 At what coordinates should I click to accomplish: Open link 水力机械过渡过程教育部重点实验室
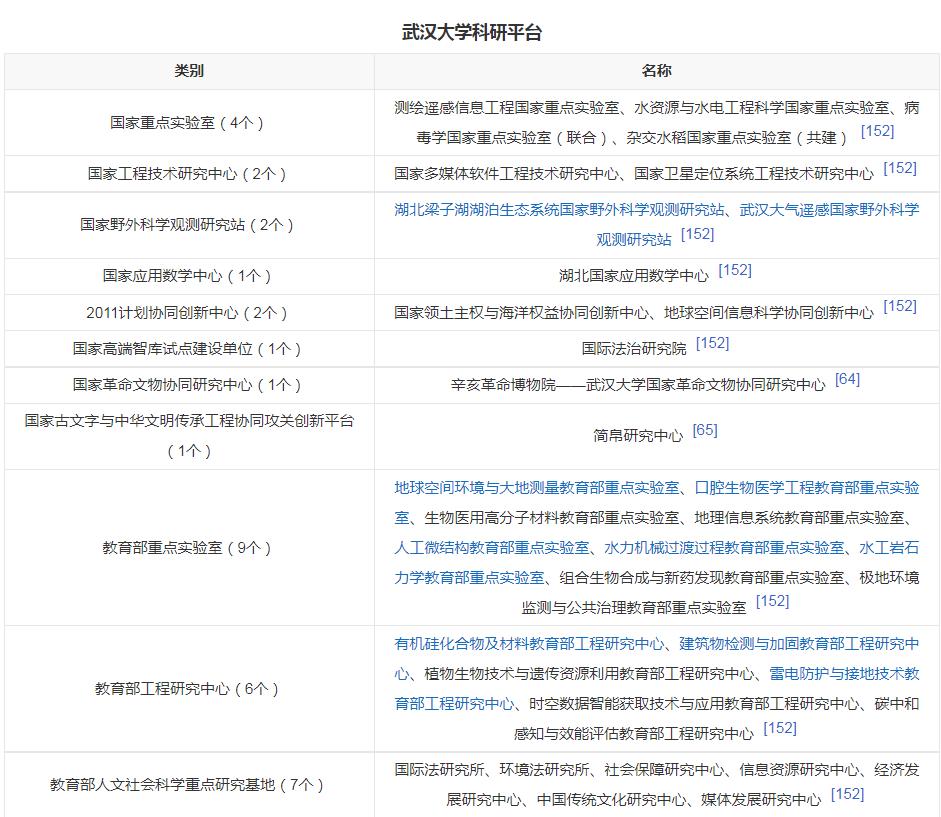(724, 548)
